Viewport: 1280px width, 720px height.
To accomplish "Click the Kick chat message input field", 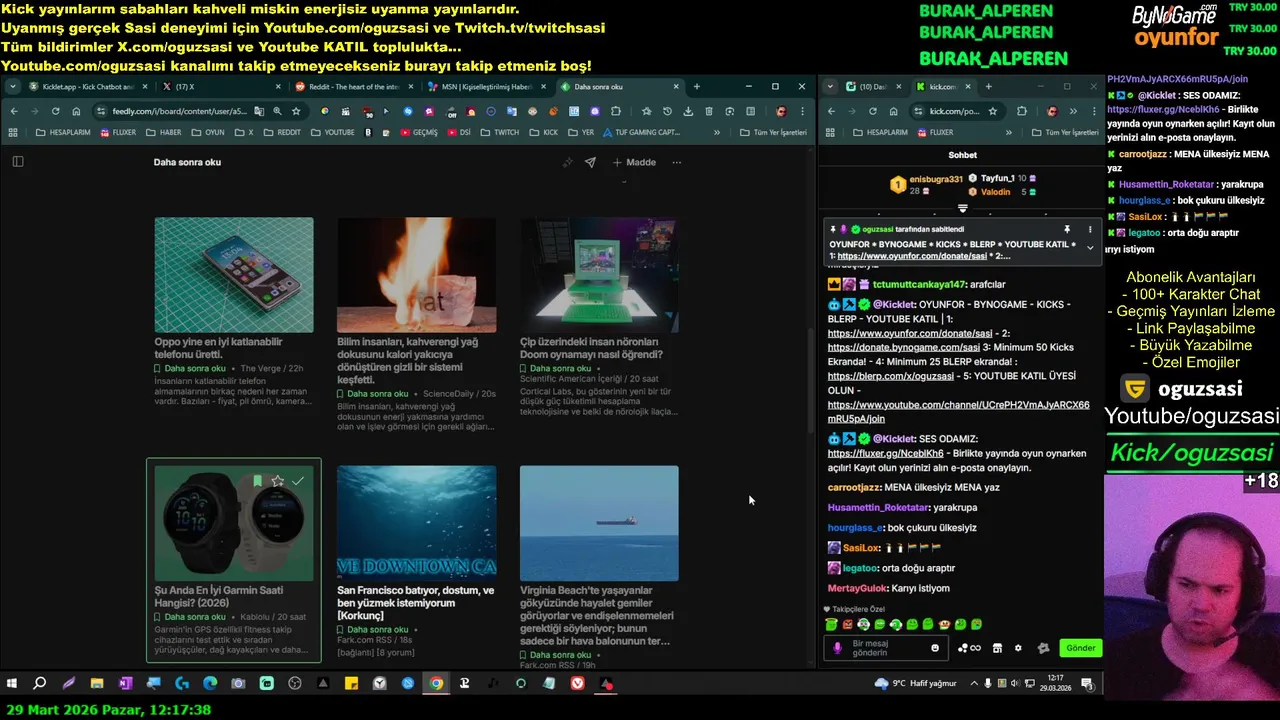I will tap(888, 648).
